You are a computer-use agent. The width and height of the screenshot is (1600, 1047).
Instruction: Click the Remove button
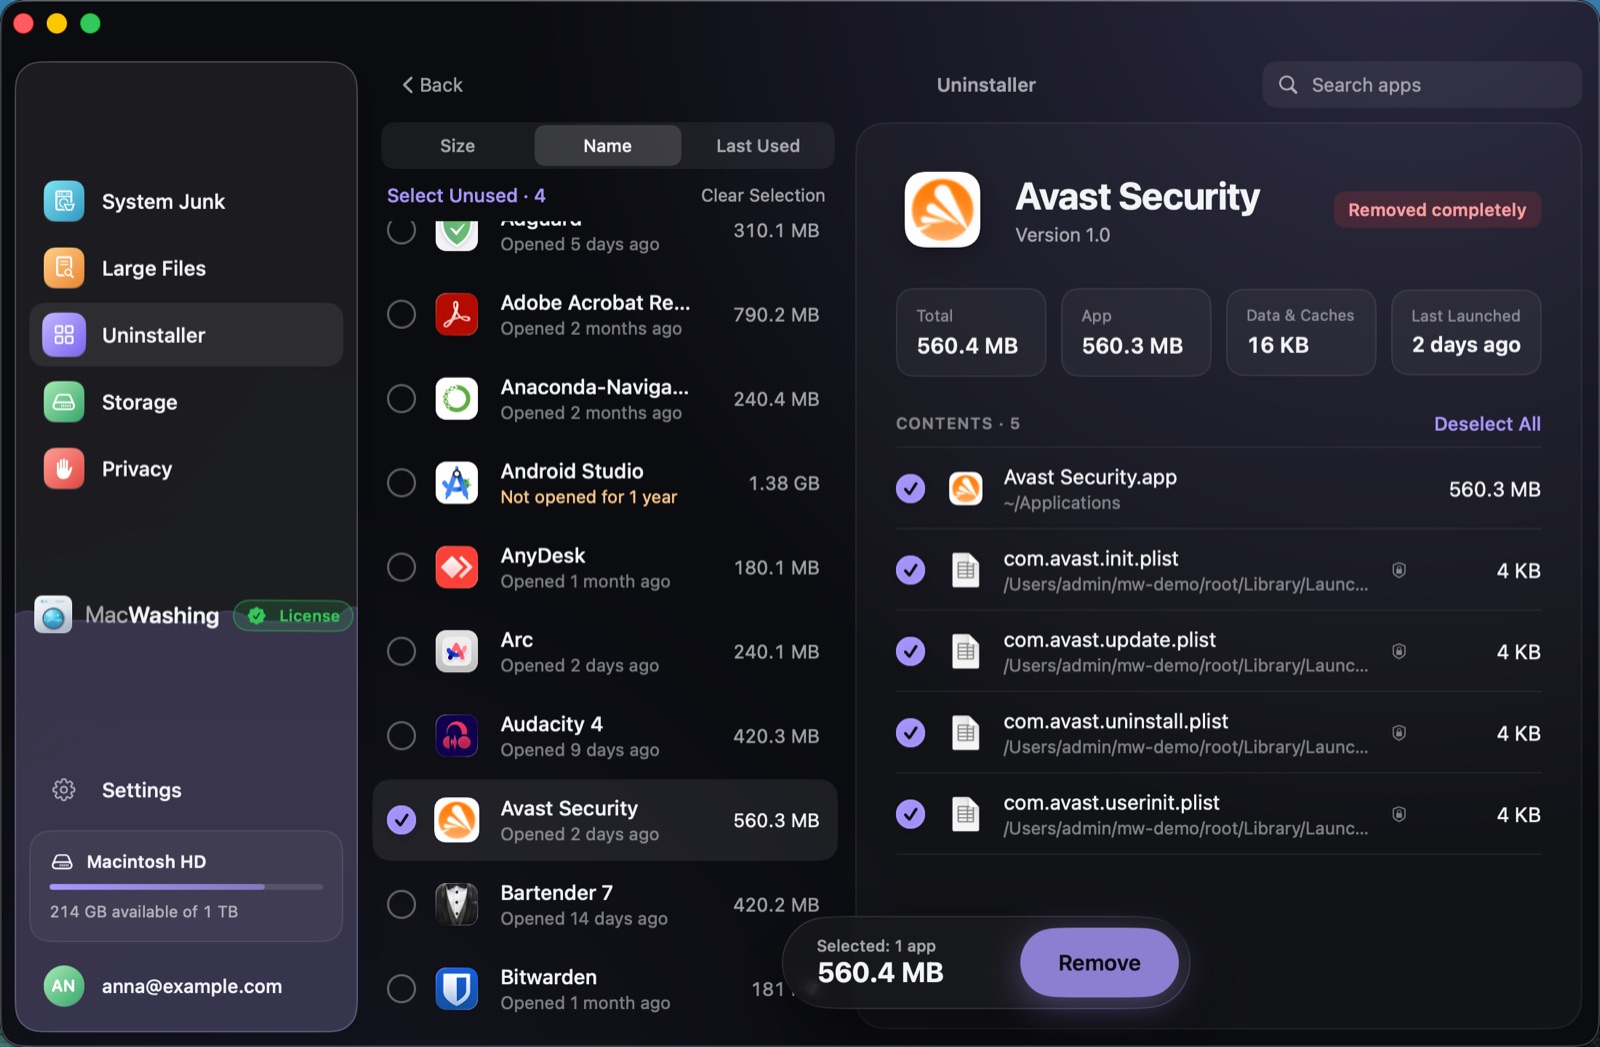(x=1099, y=963)
